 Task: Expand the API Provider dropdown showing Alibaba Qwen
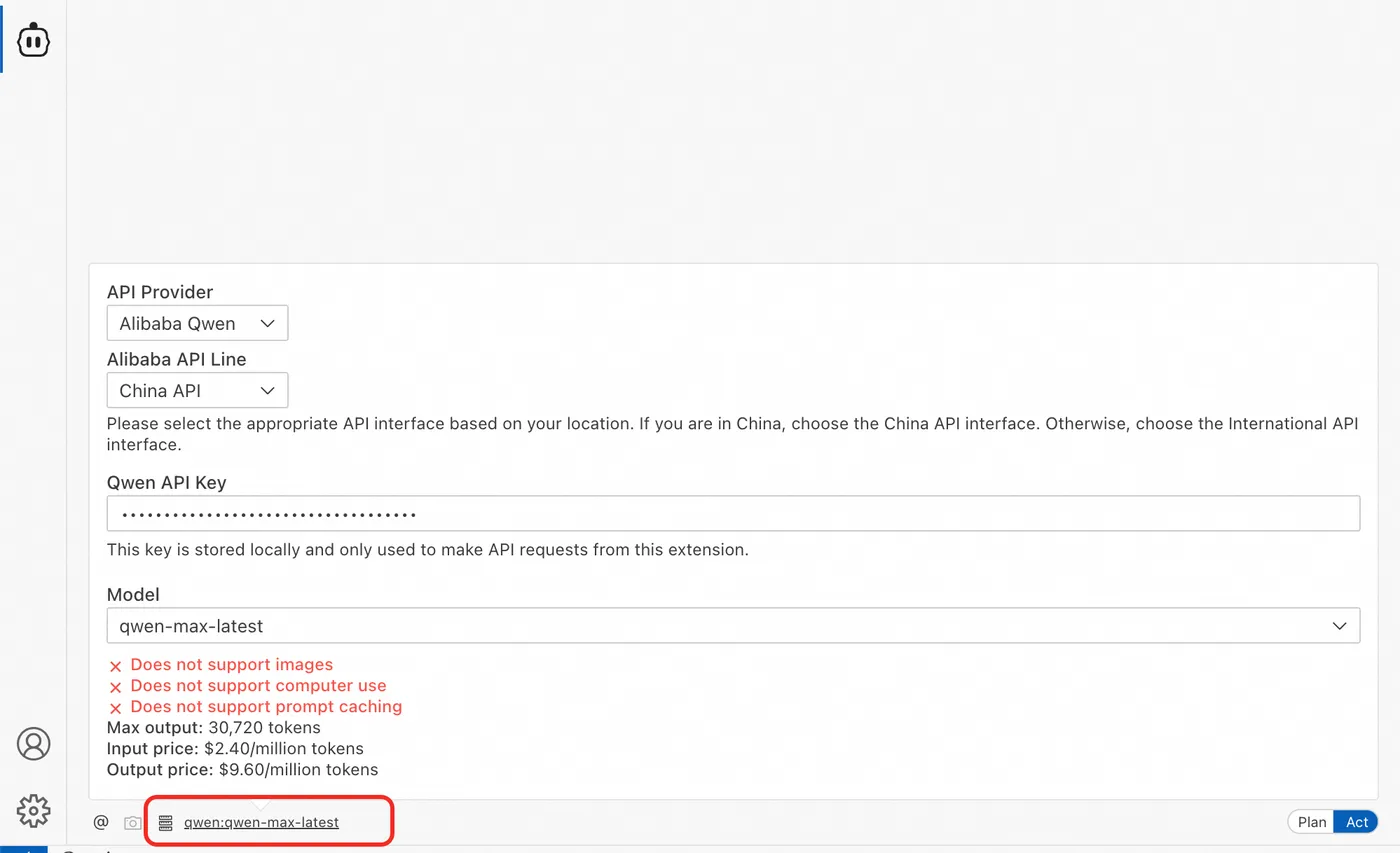197,323
